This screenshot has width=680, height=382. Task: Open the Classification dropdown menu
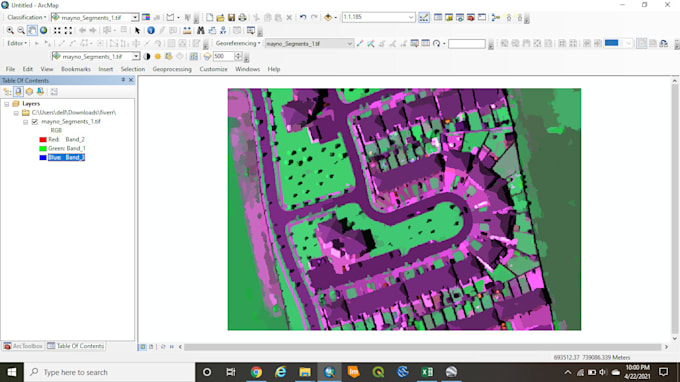point(26,17)
